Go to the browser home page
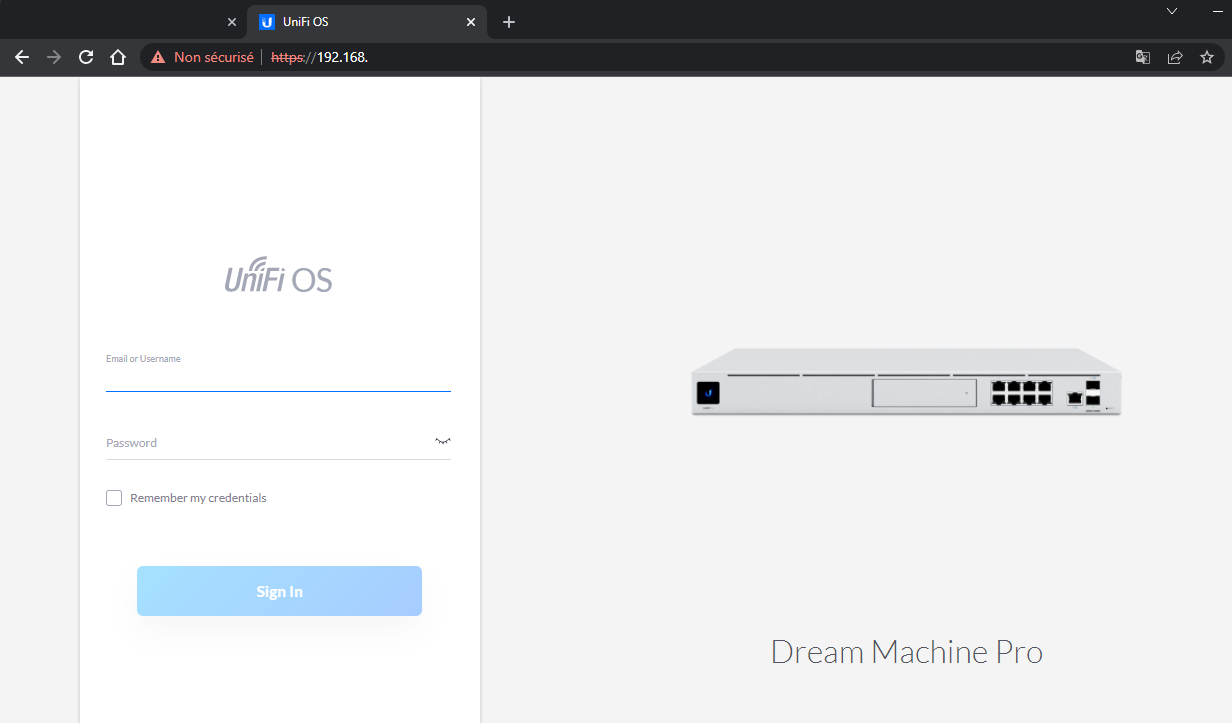The height and width of the screenshot is (723, 1232). pyautogui.click(x=117, y=57)
